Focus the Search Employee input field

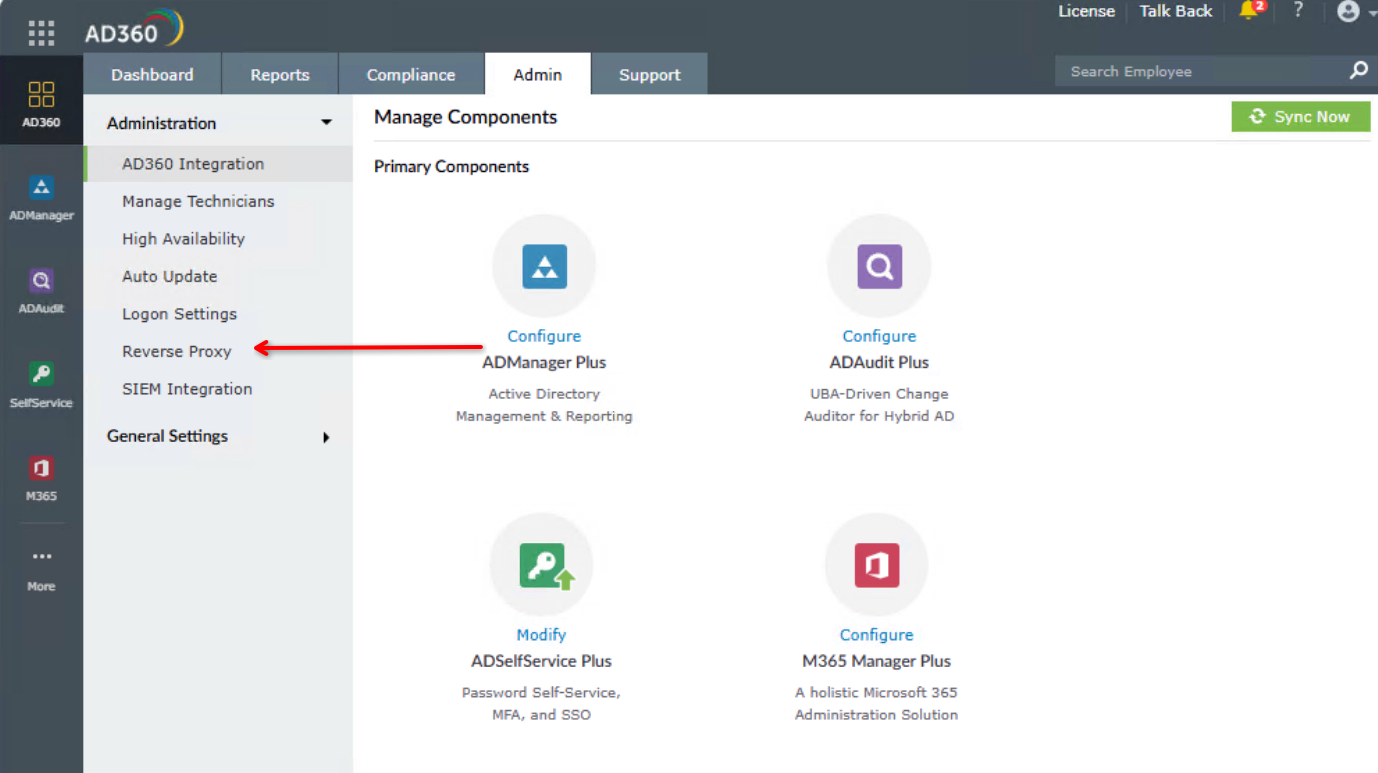[x=1200, y=71]
